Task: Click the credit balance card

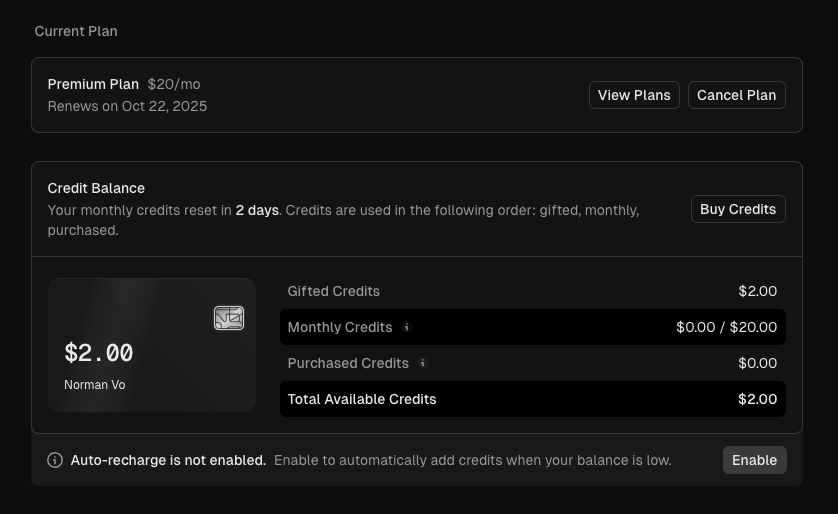Action: tap(152, 345)
